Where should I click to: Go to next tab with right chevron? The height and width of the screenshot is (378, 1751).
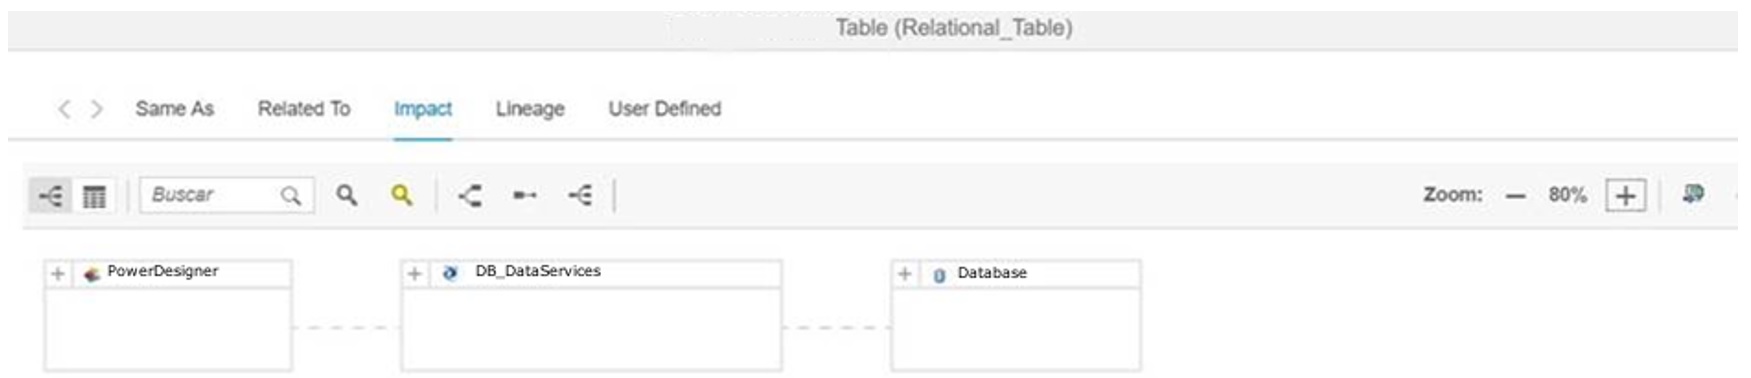tap(97, 108)
